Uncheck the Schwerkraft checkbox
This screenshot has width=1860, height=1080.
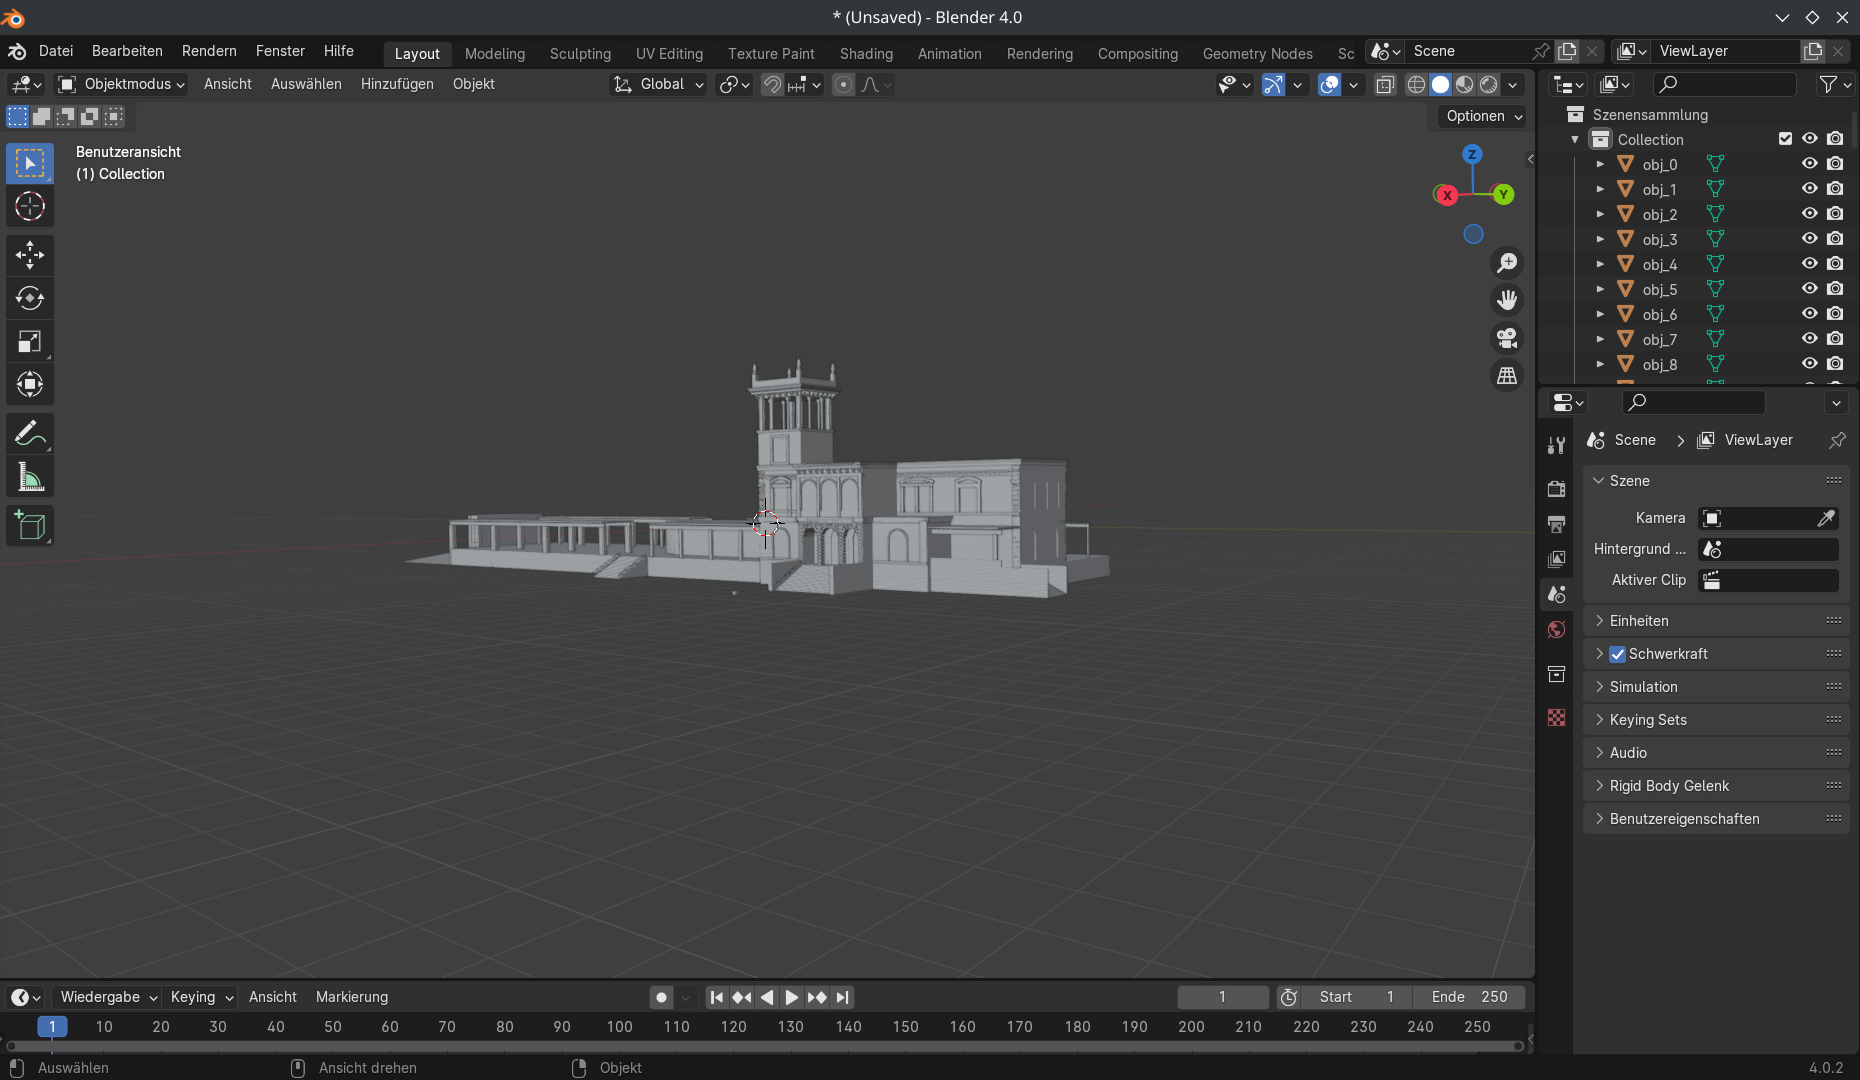pos(1617,654)
